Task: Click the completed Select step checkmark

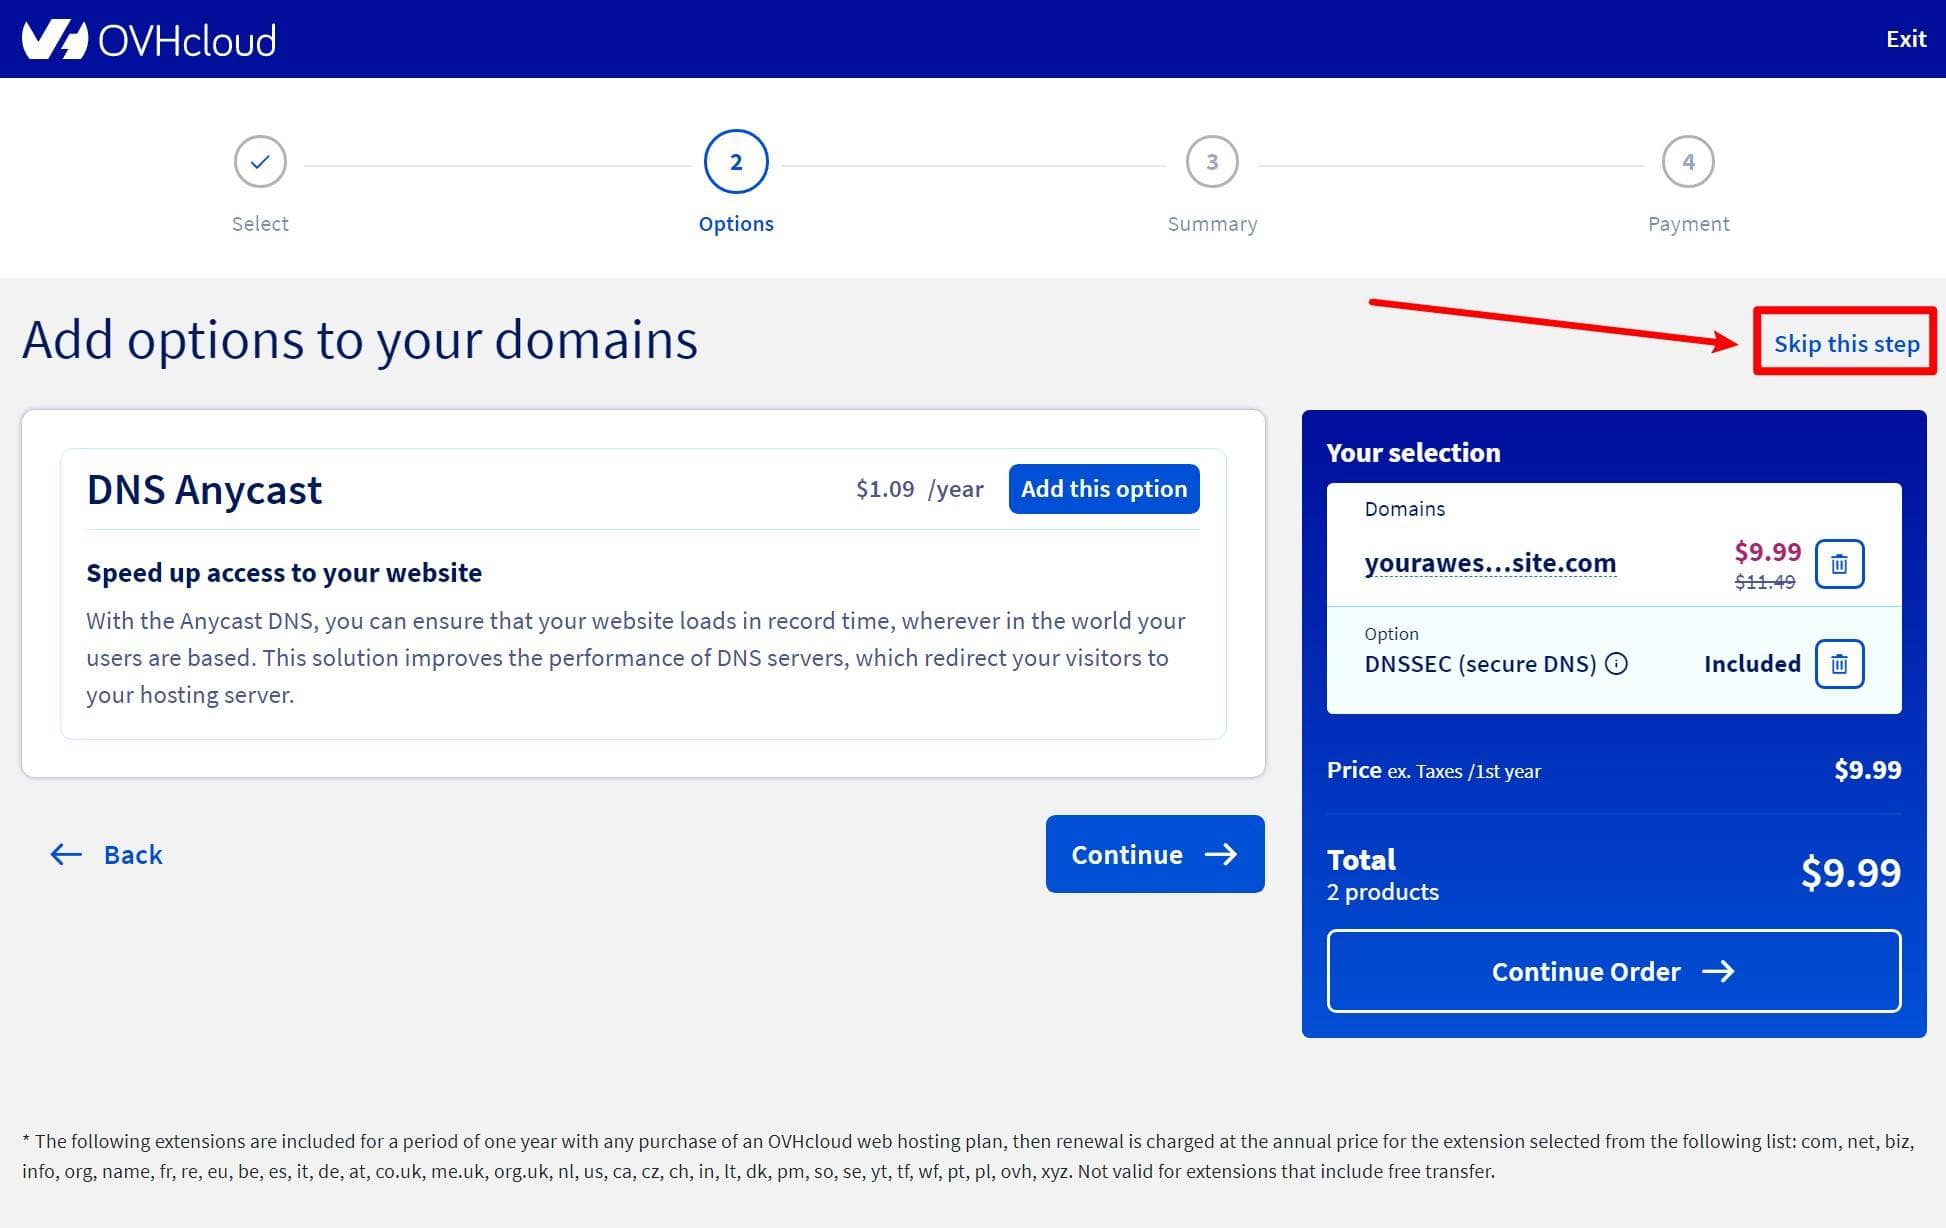Action: 260,162
